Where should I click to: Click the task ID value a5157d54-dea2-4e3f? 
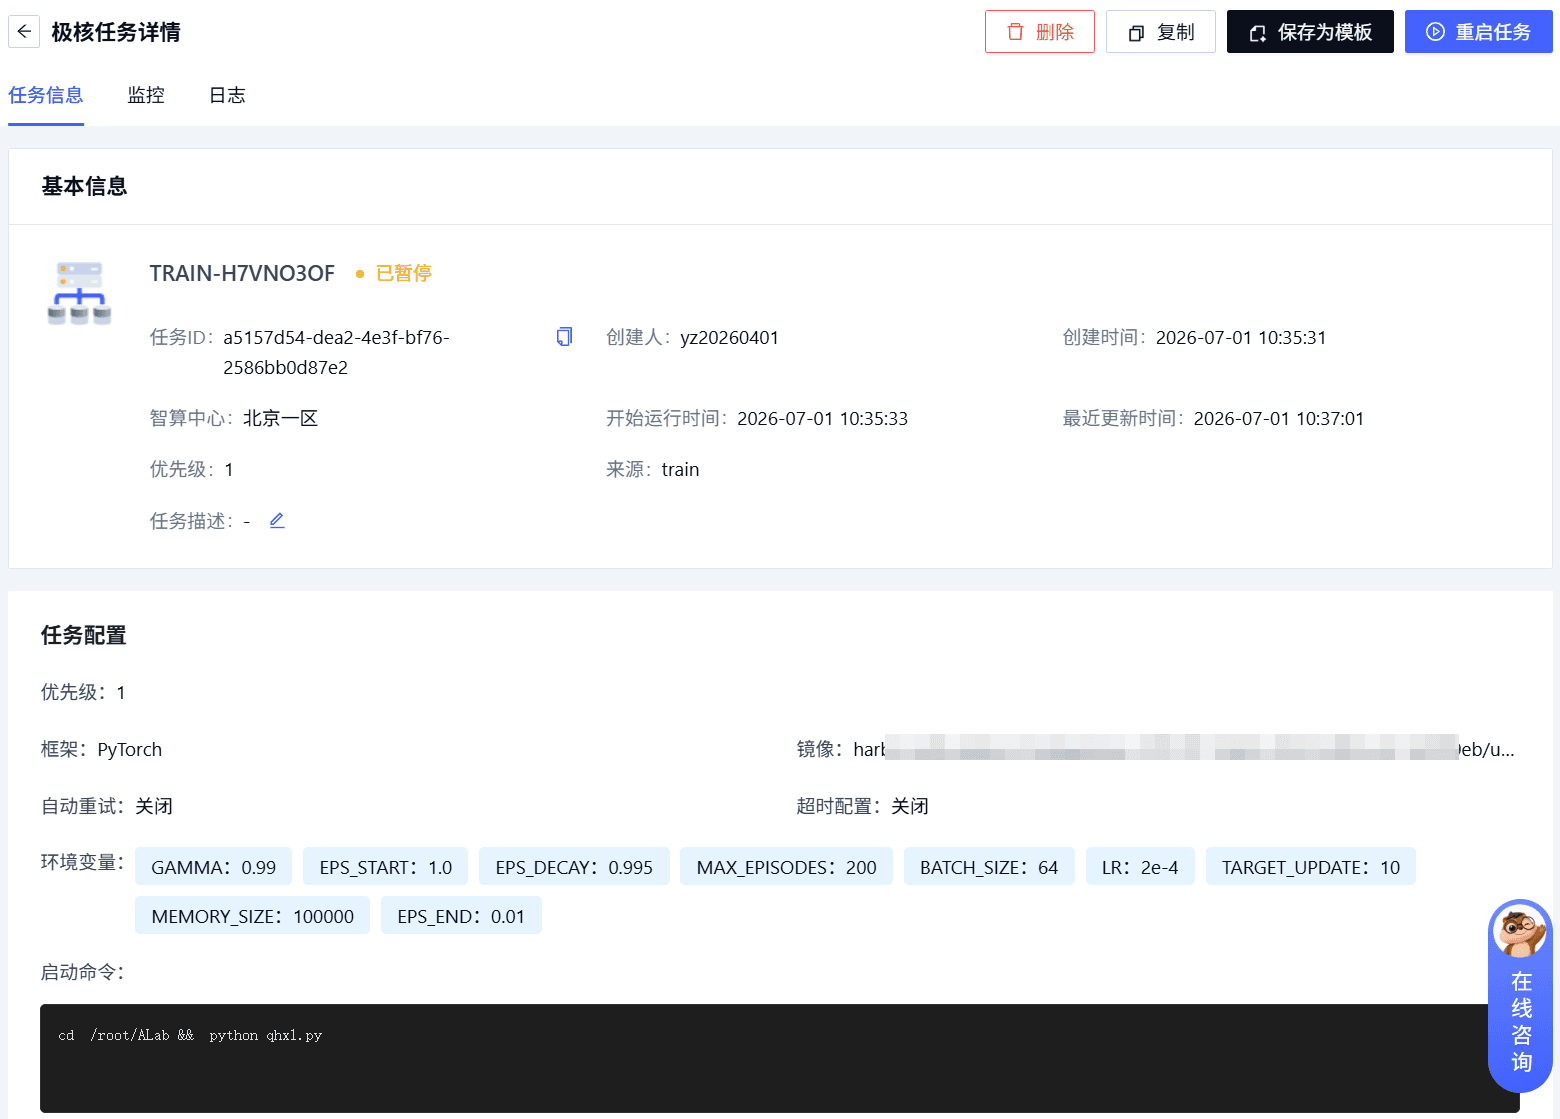click(336, 352)
